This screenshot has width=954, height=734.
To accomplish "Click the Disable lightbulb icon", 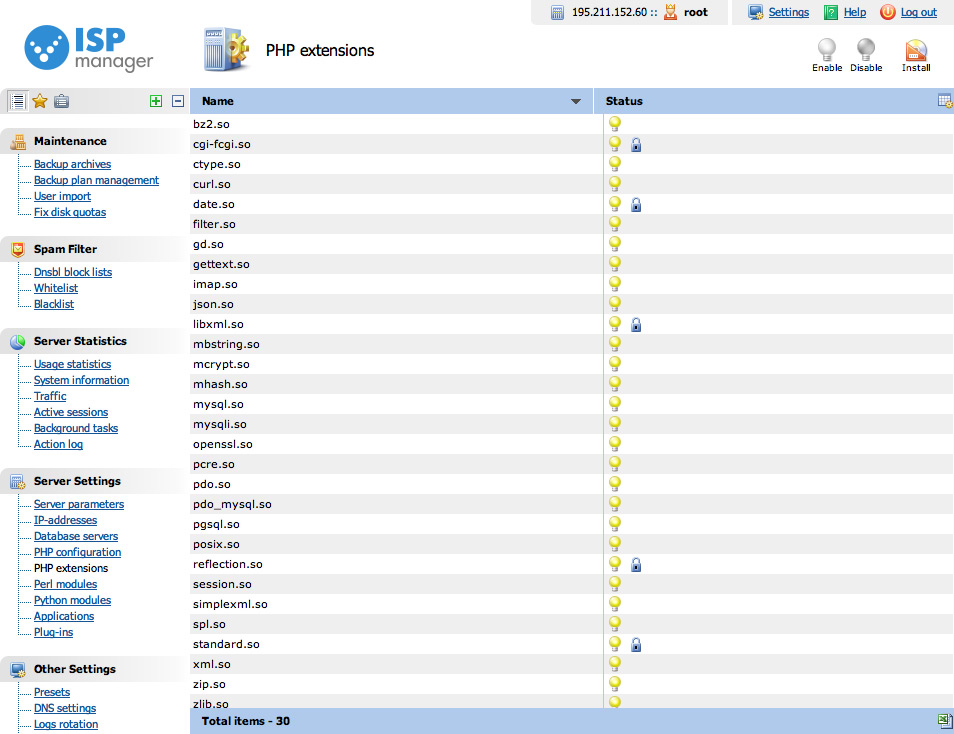I will point(866,50).
